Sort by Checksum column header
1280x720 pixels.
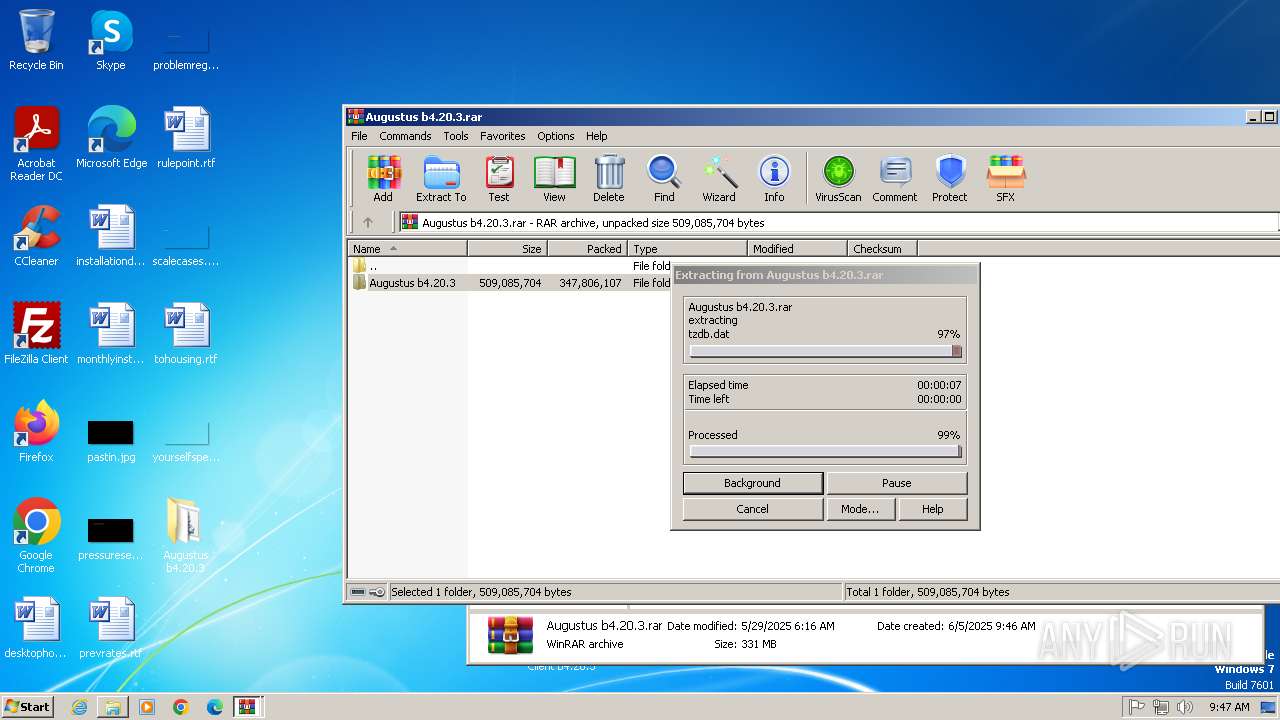pos(883,249)
